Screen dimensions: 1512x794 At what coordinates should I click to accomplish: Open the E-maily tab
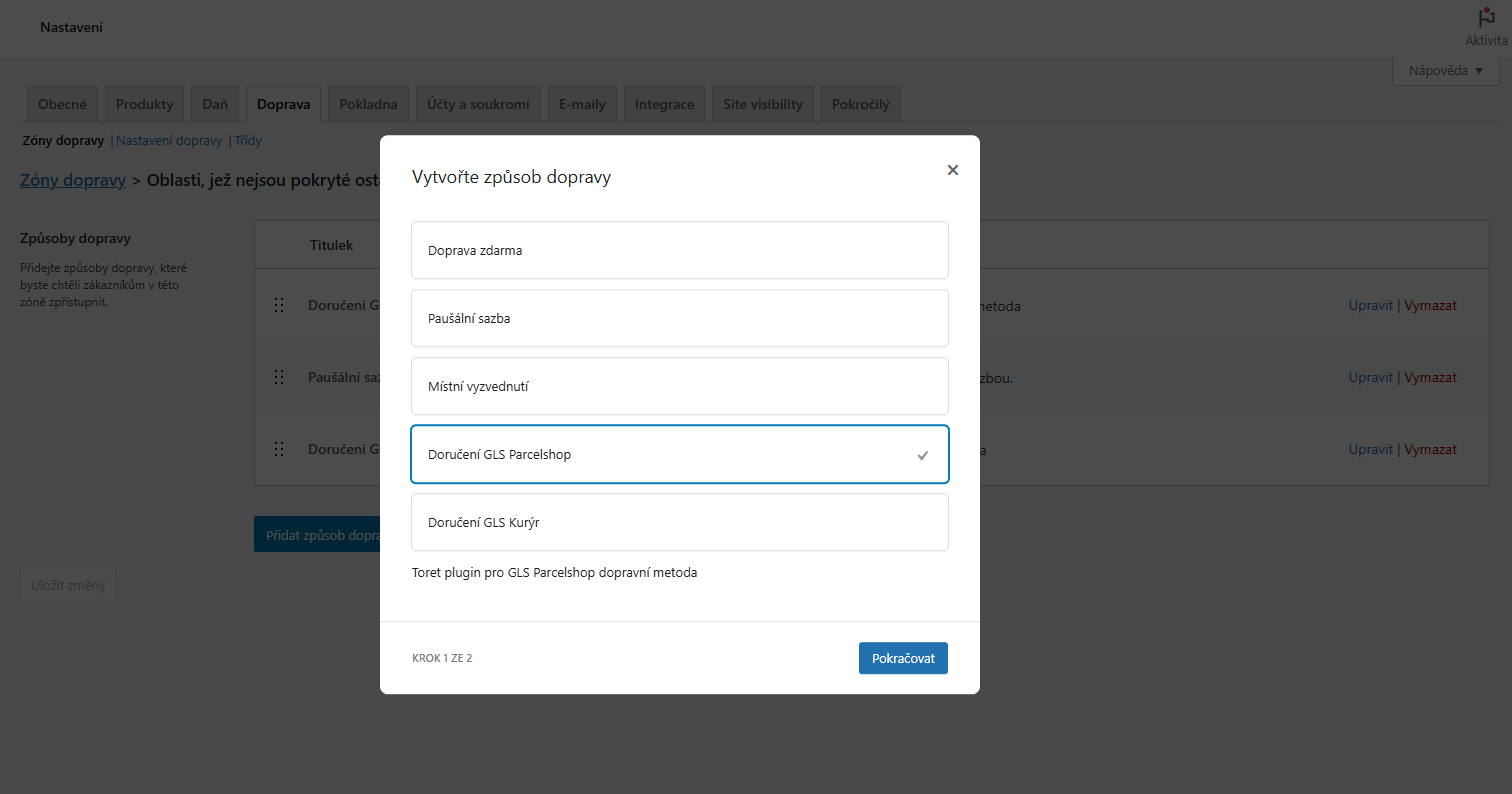point(582,104)
